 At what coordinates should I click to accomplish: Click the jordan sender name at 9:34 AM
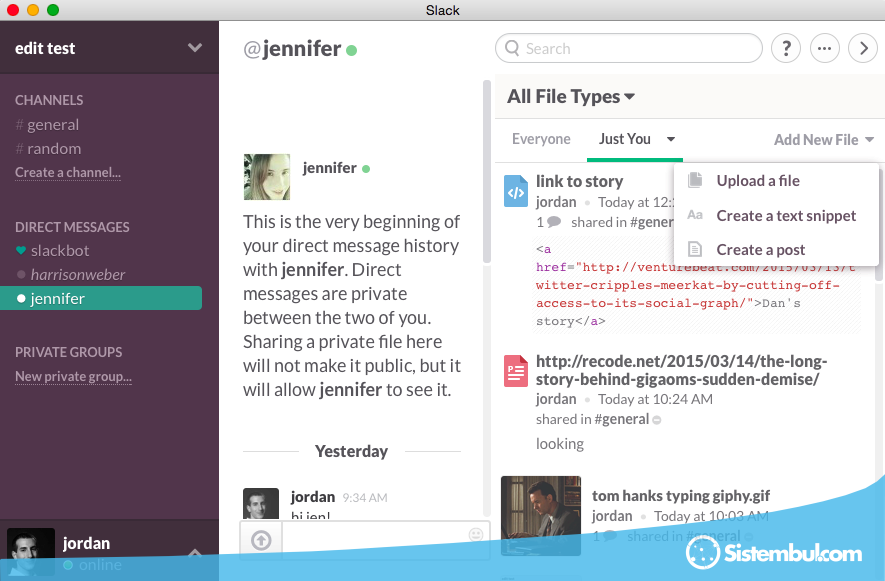pyautogui.click(x=313, y=496)
